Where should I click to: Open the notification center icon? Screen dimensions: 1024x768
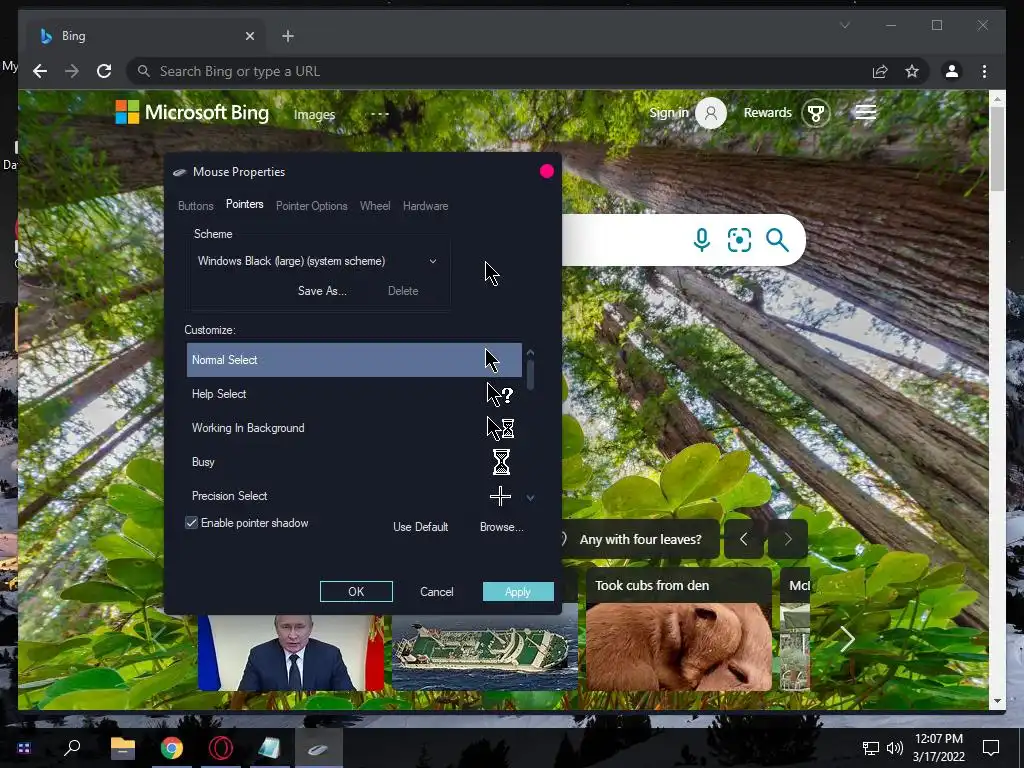click(991, 747)
